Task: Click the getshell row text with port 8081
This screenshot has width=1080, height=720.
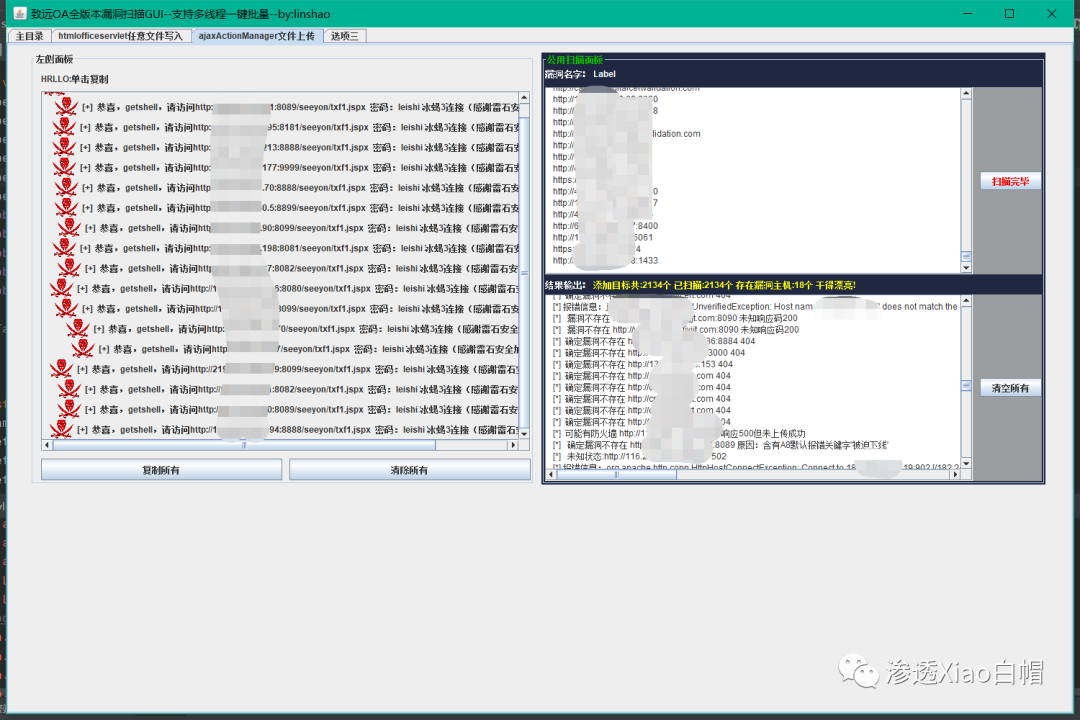Action: coord(300,247)
